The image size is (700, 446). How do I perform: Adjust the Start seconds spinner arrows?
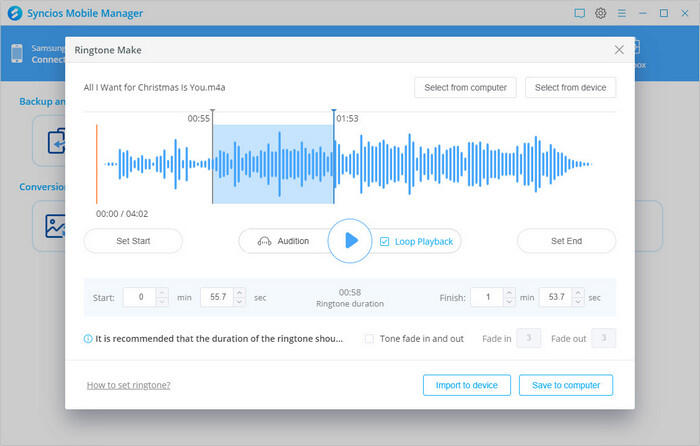pyautogui.click(x=241, y=297)
